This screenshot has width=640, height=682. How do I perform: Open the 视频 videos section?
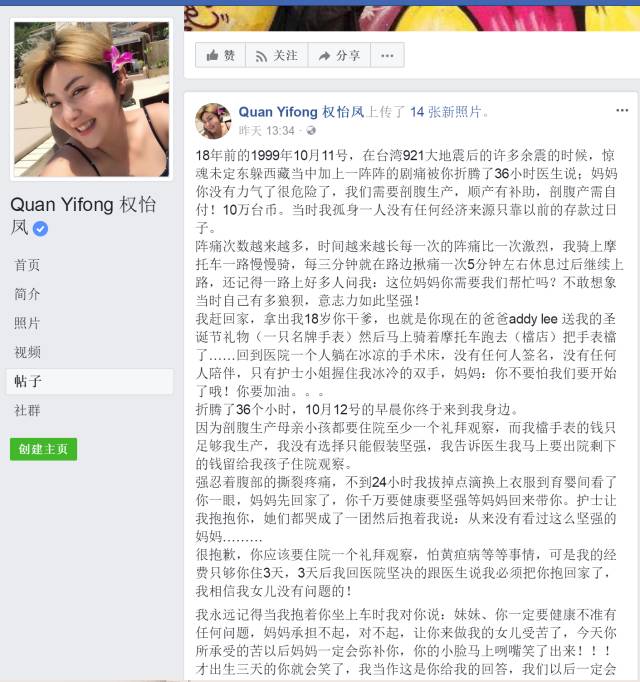(x=27, y=352)
